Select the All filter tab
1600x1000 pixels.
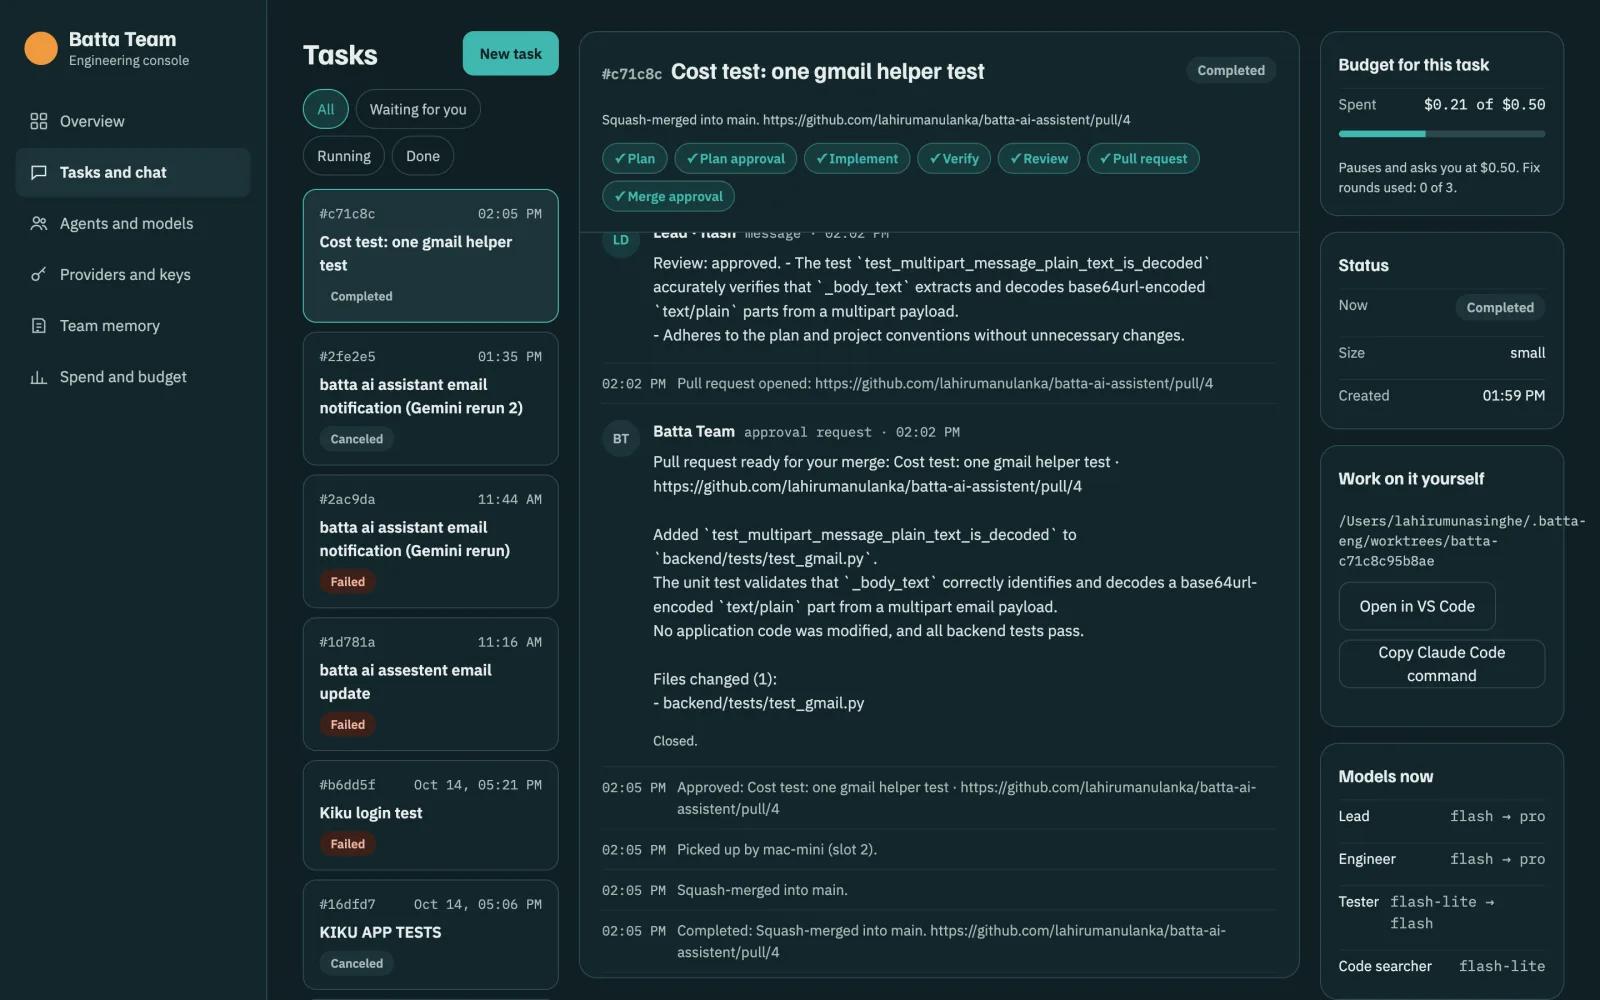[326, 109]
